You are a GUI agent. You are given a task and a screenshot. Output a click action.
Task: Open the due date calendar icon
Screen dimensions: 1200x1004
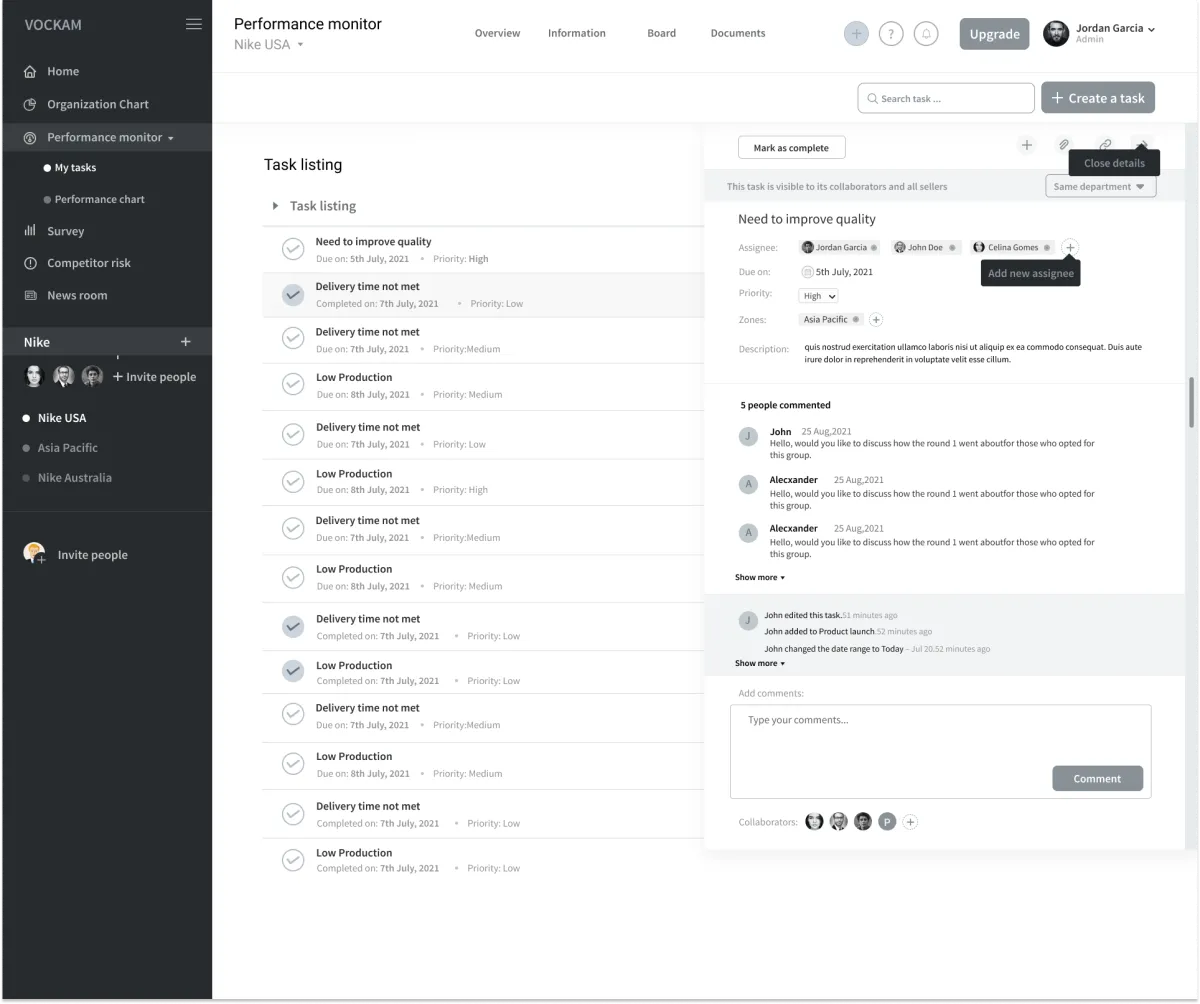(x=807, y=272)
